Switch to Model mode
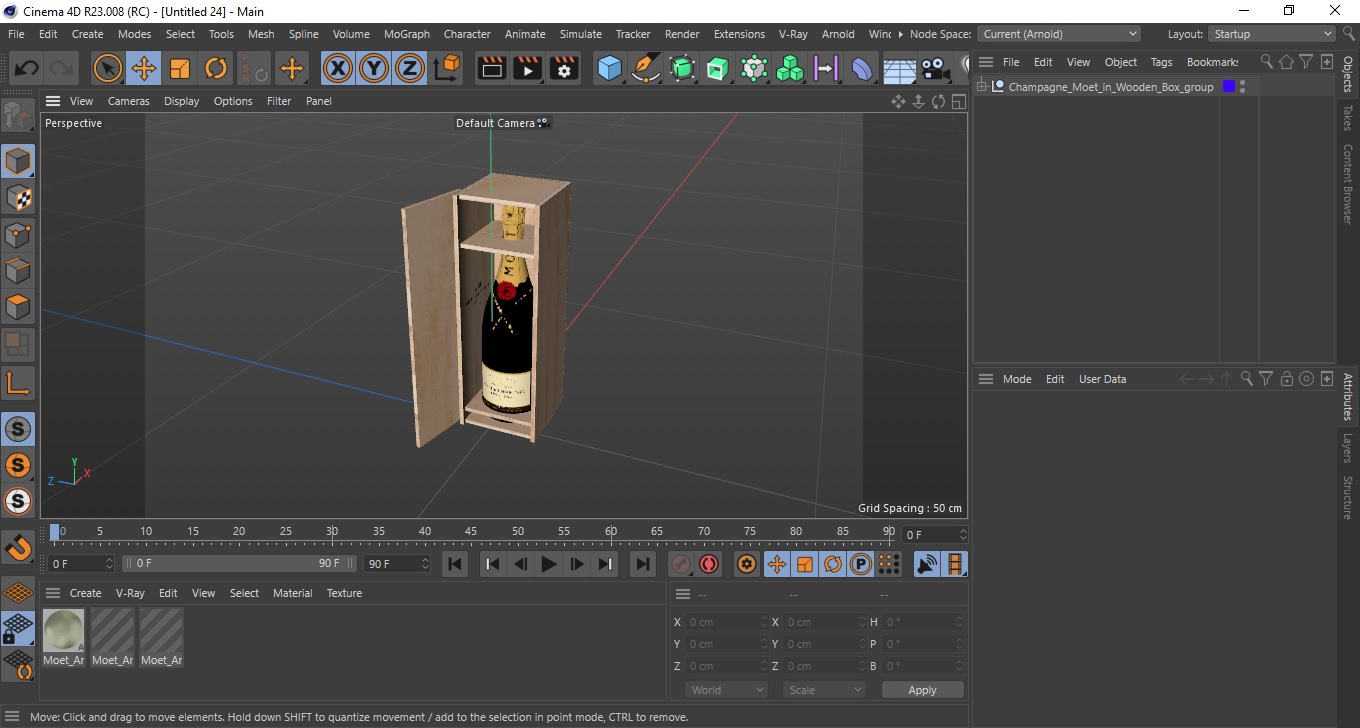The image size is (1360, 728). click(x=18, y=161)
